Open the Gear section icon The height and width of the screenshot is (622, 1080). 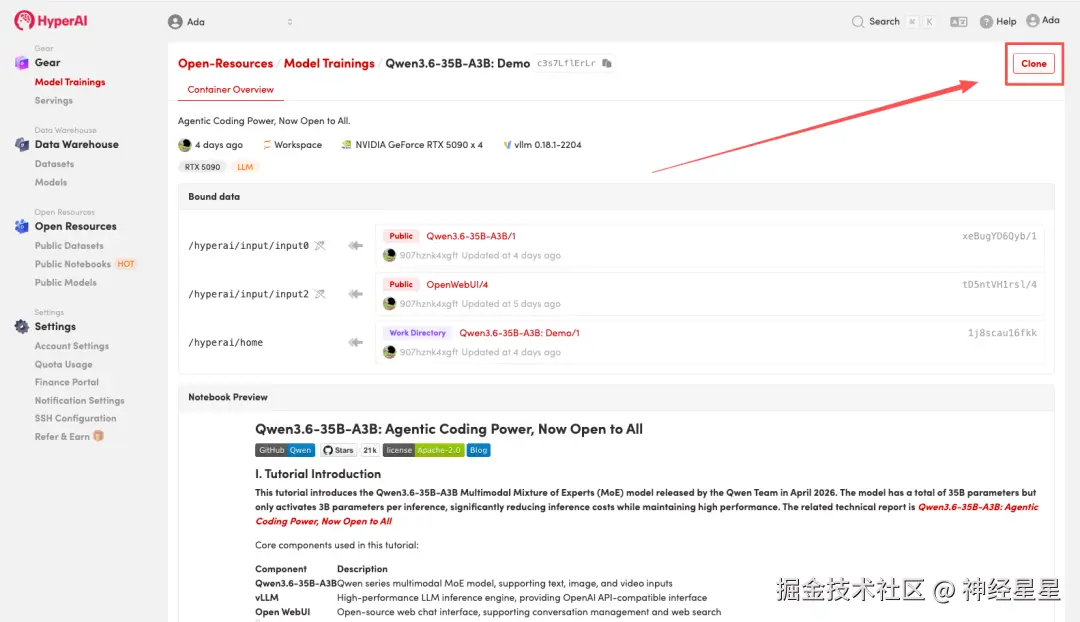click(21, 63)
